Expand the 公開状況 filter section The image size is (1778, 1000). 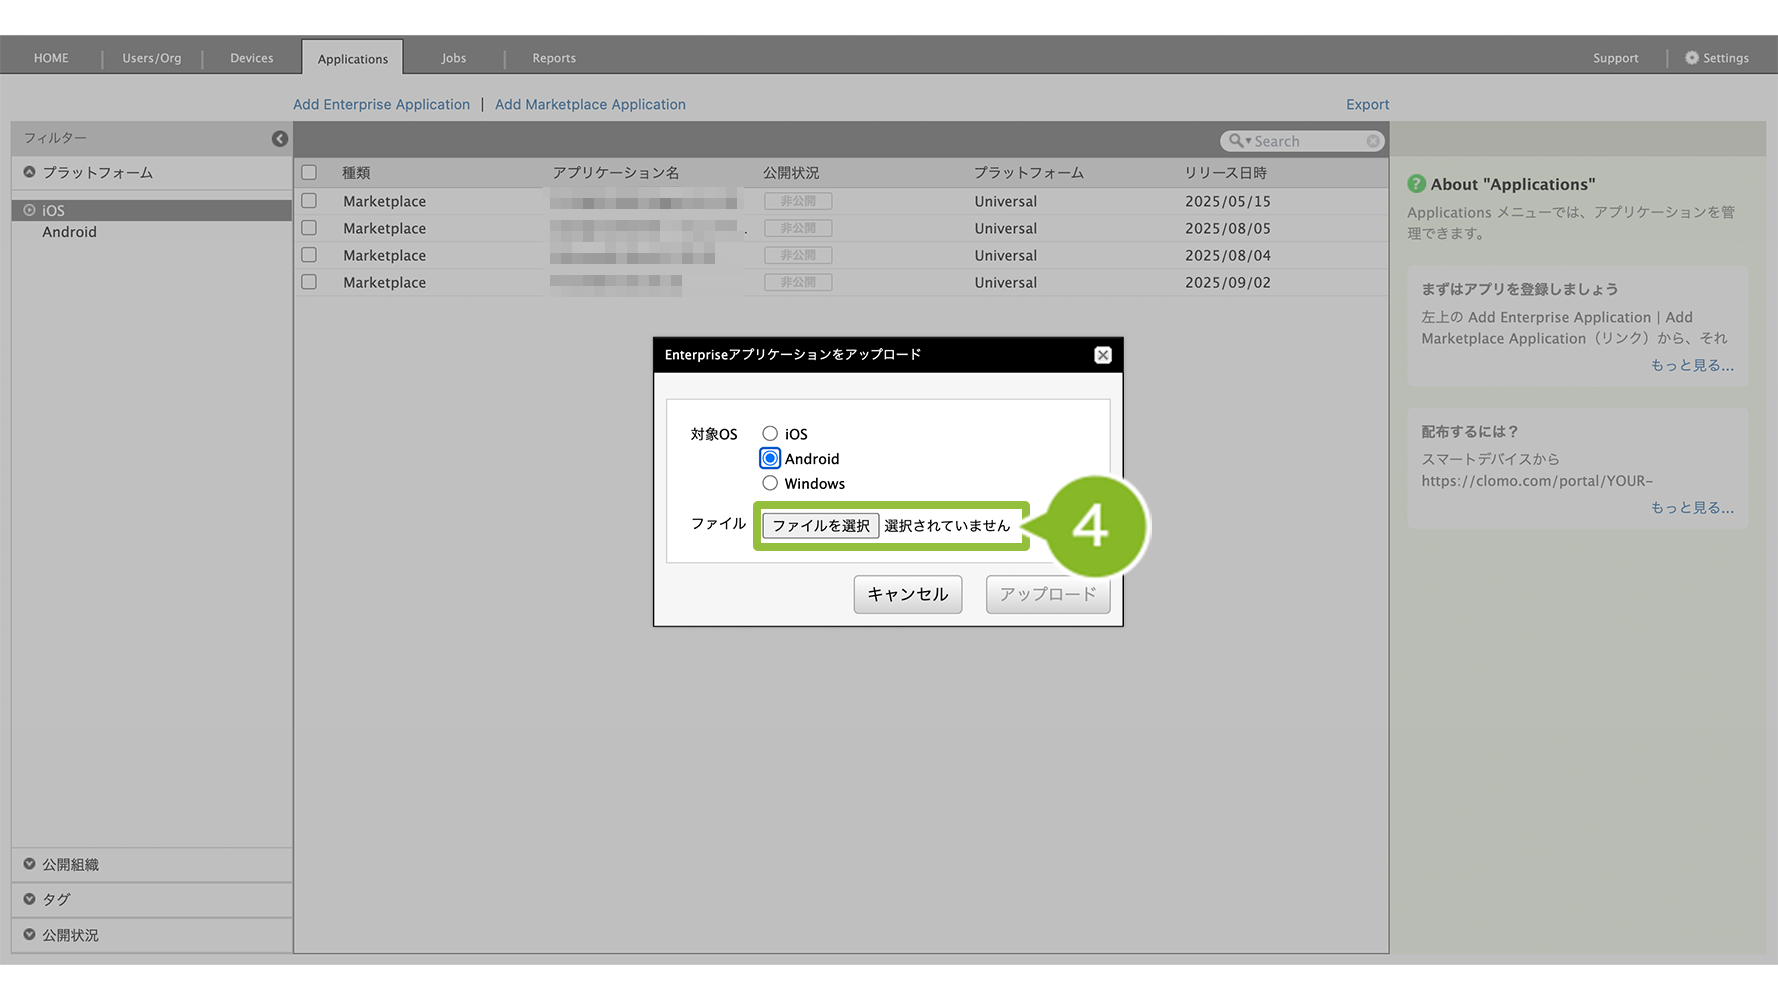click(30, 935)
